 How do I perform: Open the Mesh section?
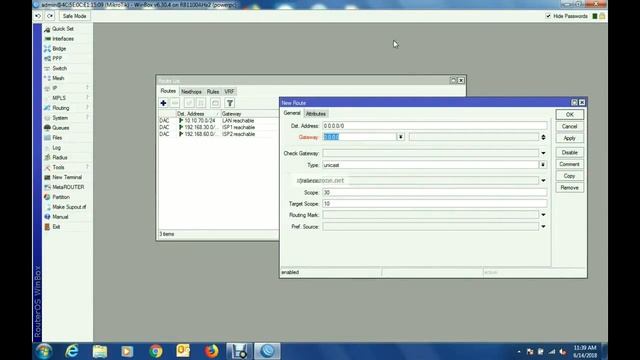[58, 78]
